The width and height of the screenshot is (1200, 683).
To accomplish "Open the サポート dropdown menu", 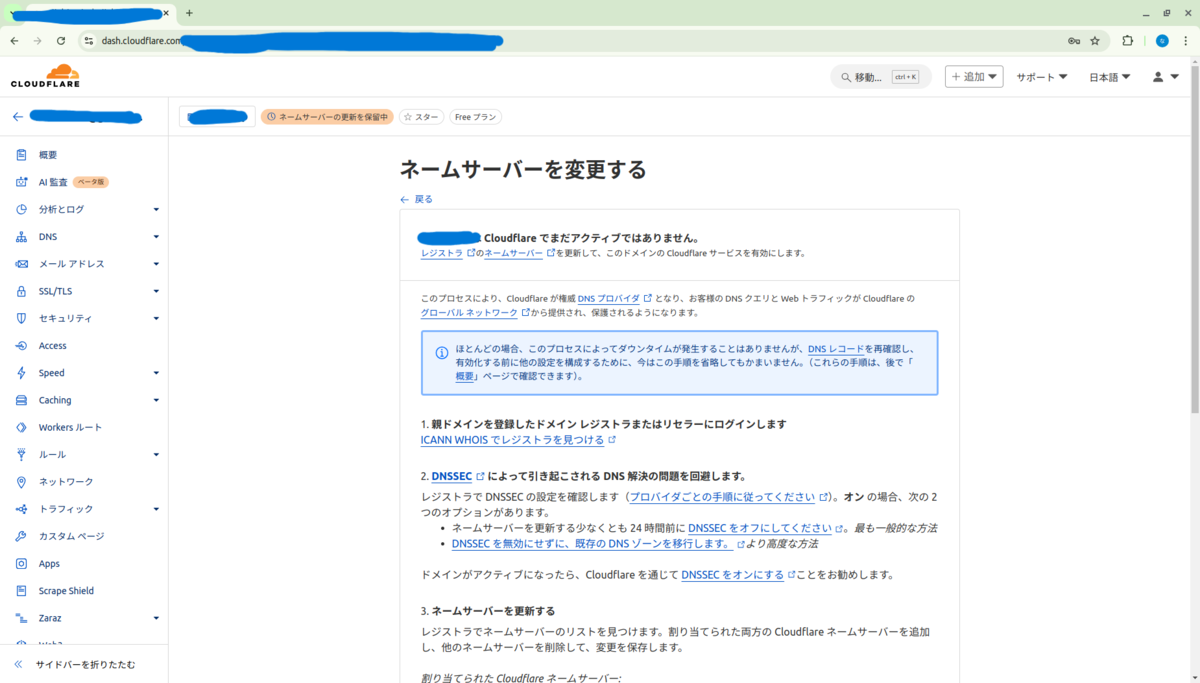I will [1042, 77].
